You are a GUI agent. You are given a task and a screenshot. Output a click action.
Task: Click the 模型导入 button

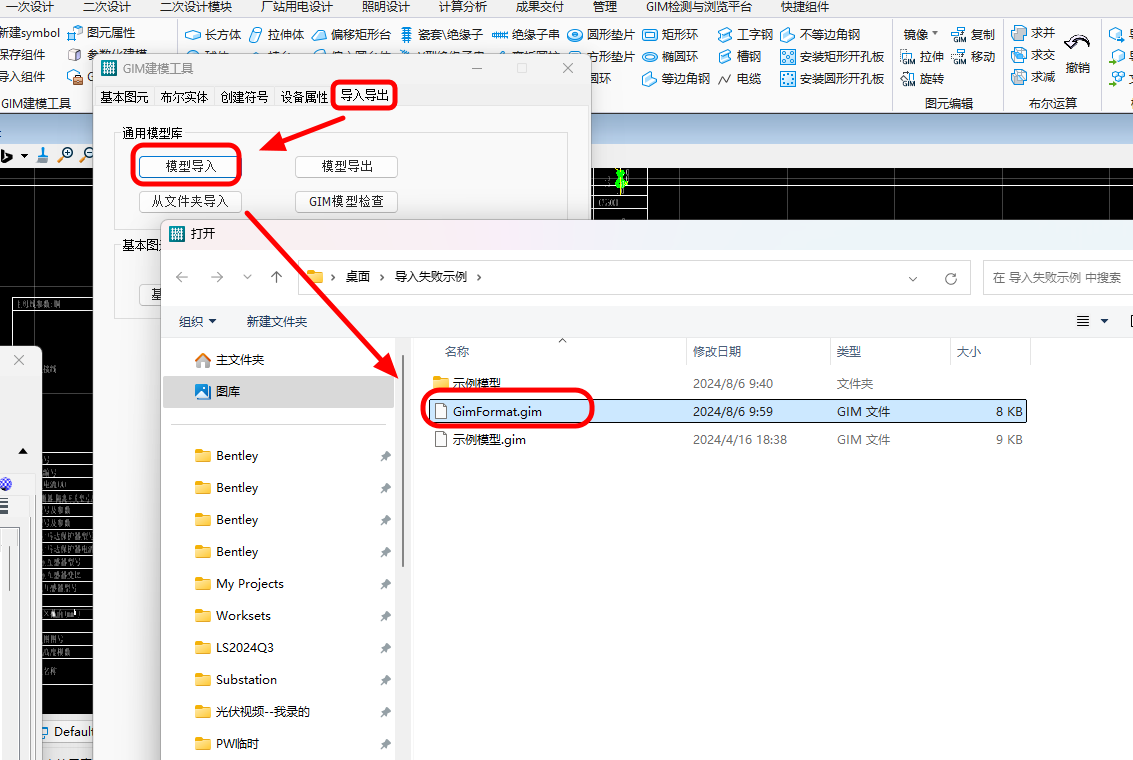pos(191,166)
